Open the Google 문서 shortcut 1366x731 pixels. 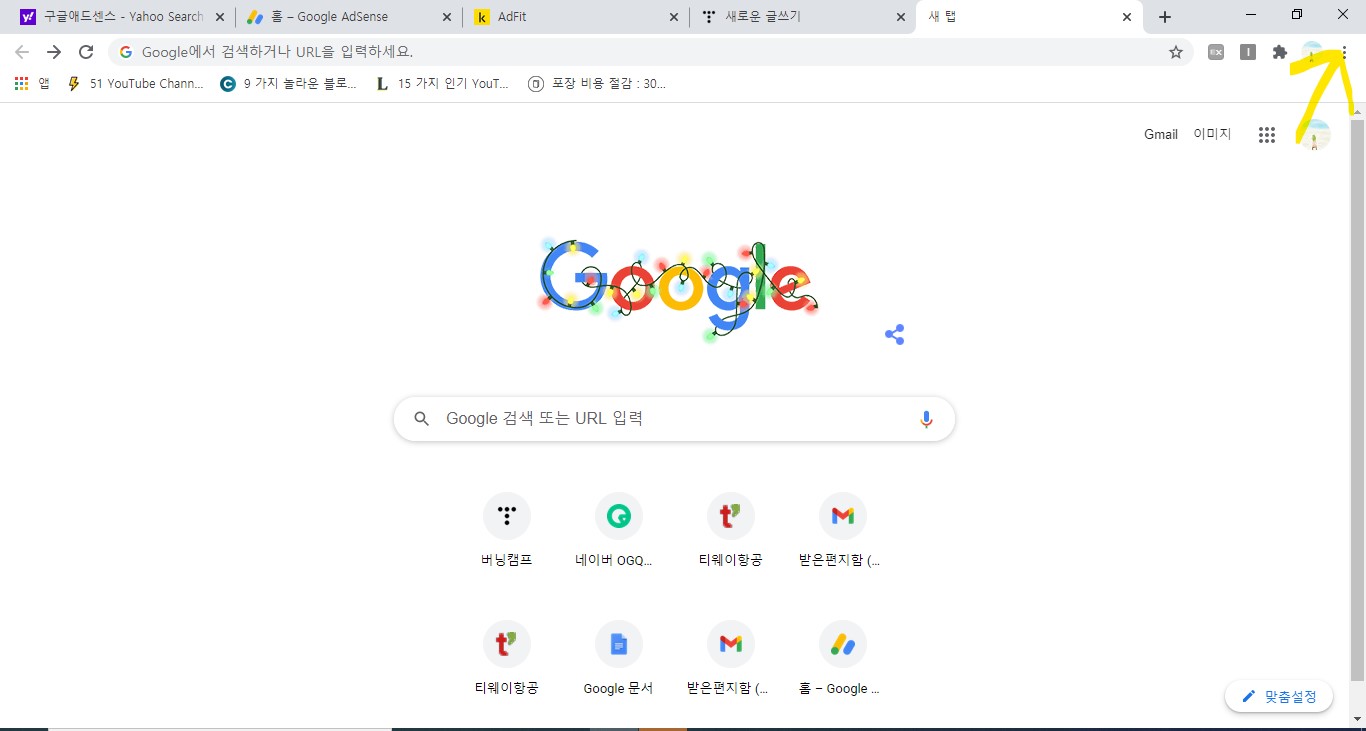pyautogui.click(x=619, y=658)
